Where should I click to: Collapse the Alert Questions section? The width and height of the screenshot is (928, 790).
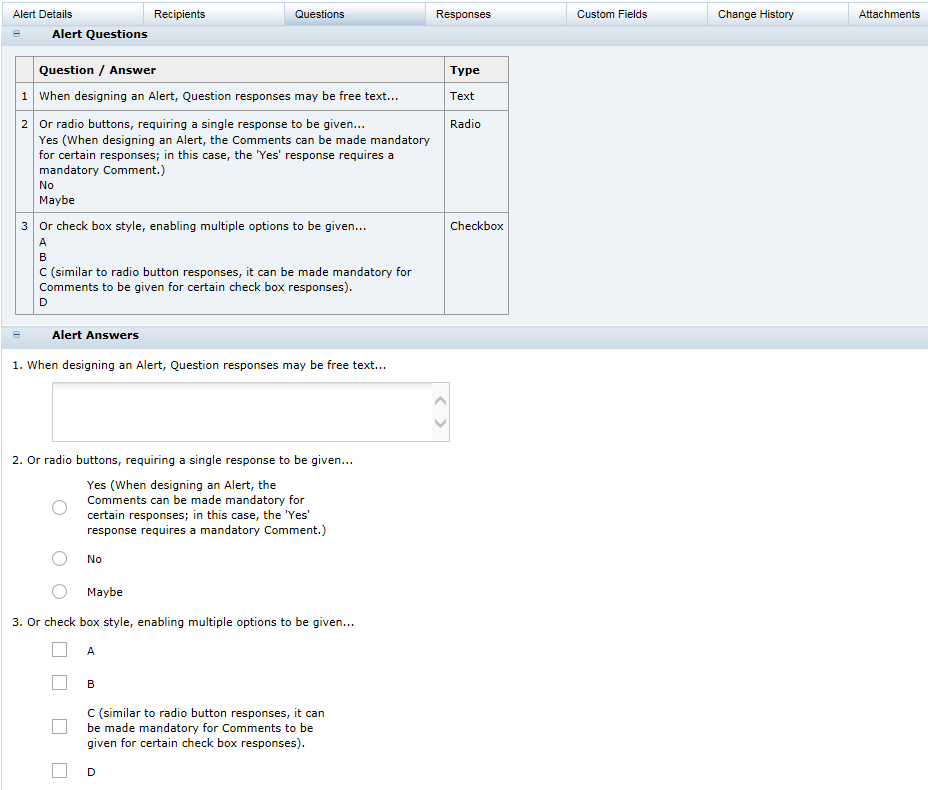[15, 33]
